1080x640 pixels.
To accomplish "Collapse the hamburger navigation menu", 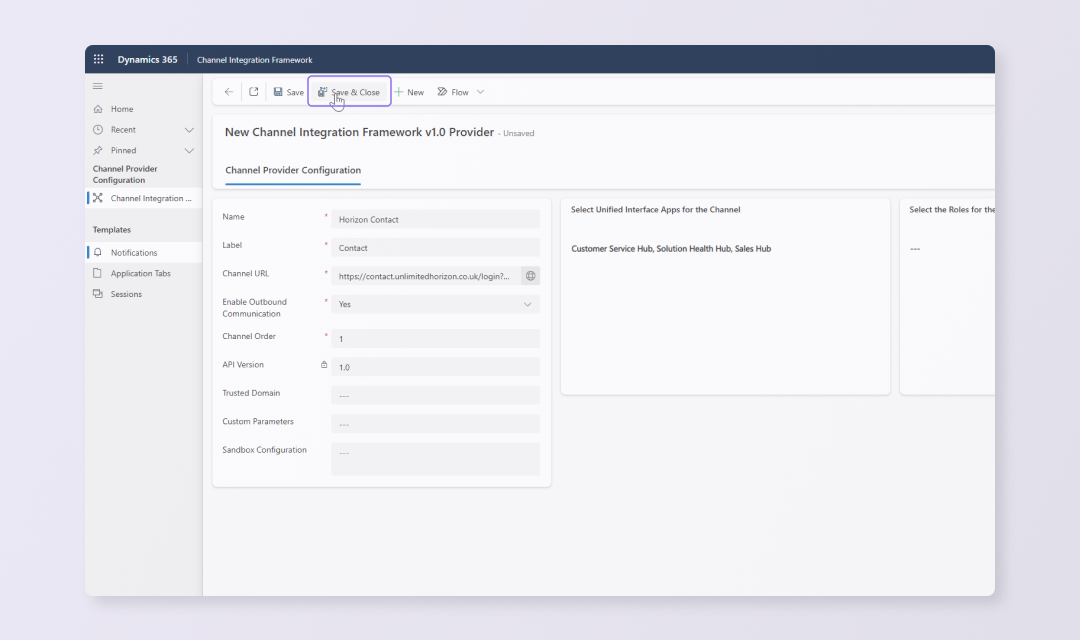I will 98,86.
